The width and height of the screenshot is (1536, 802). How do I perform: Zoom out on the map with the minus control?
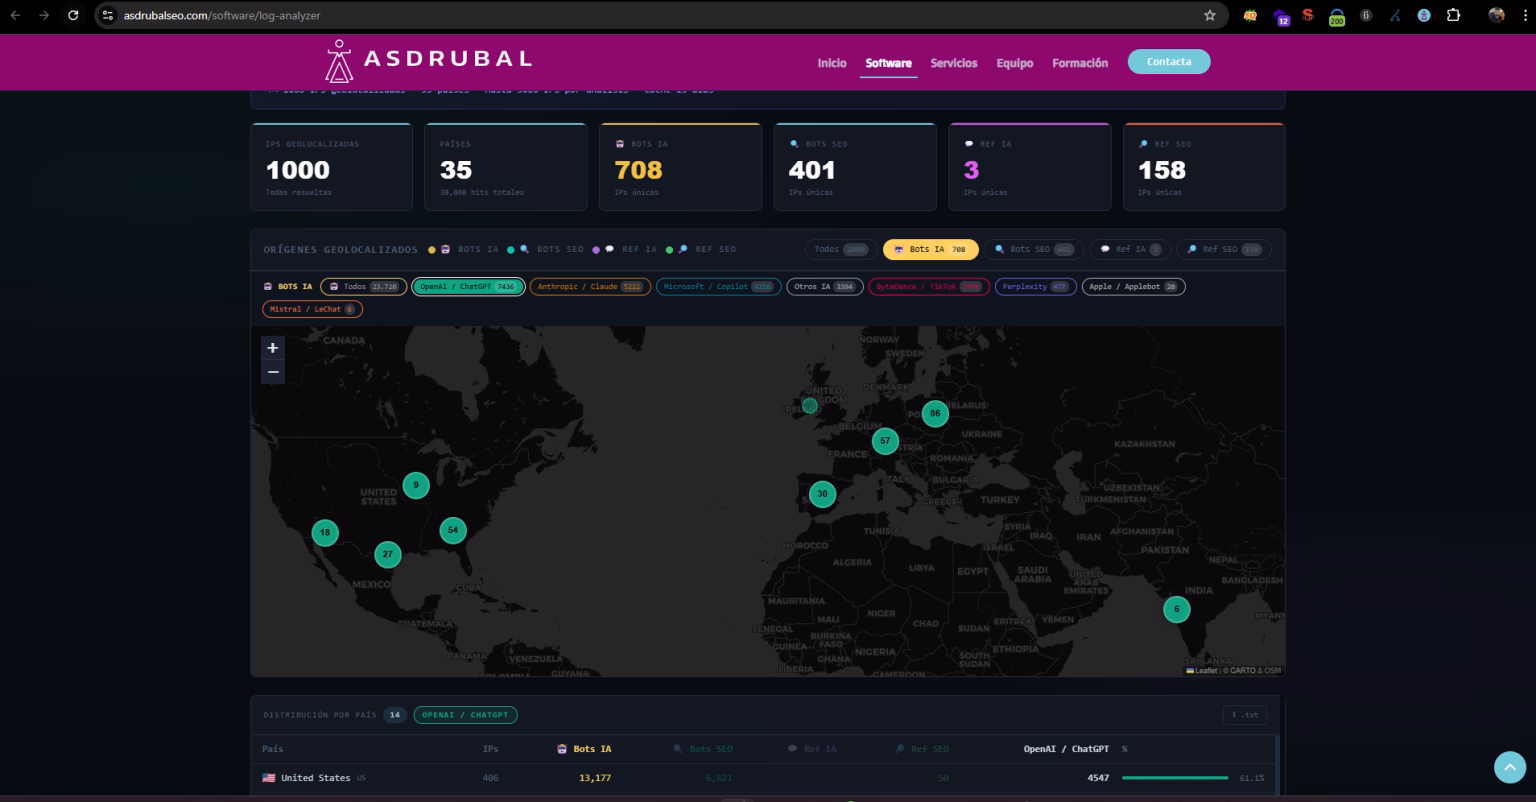(273, 371)
